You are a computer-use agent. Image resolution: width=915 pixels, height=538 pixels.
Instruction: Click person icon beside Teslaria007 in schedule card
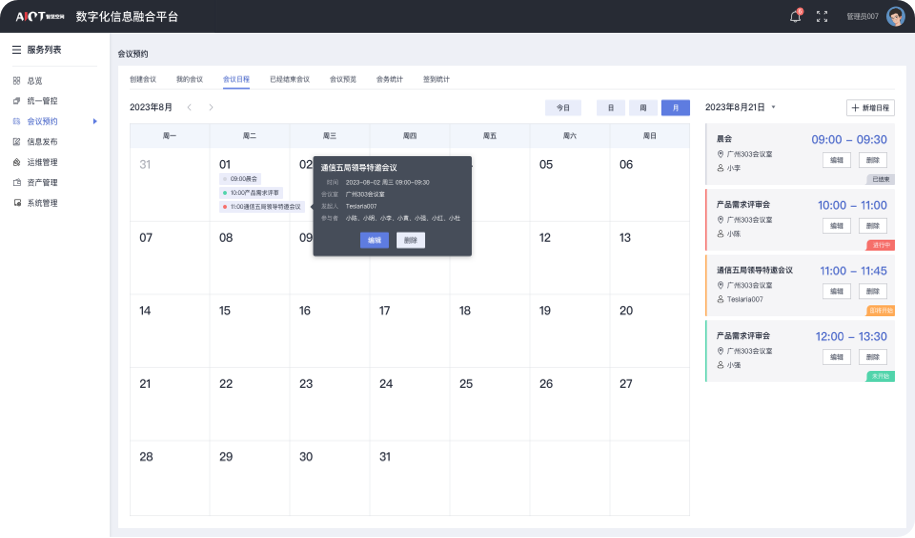coord(720,299)
